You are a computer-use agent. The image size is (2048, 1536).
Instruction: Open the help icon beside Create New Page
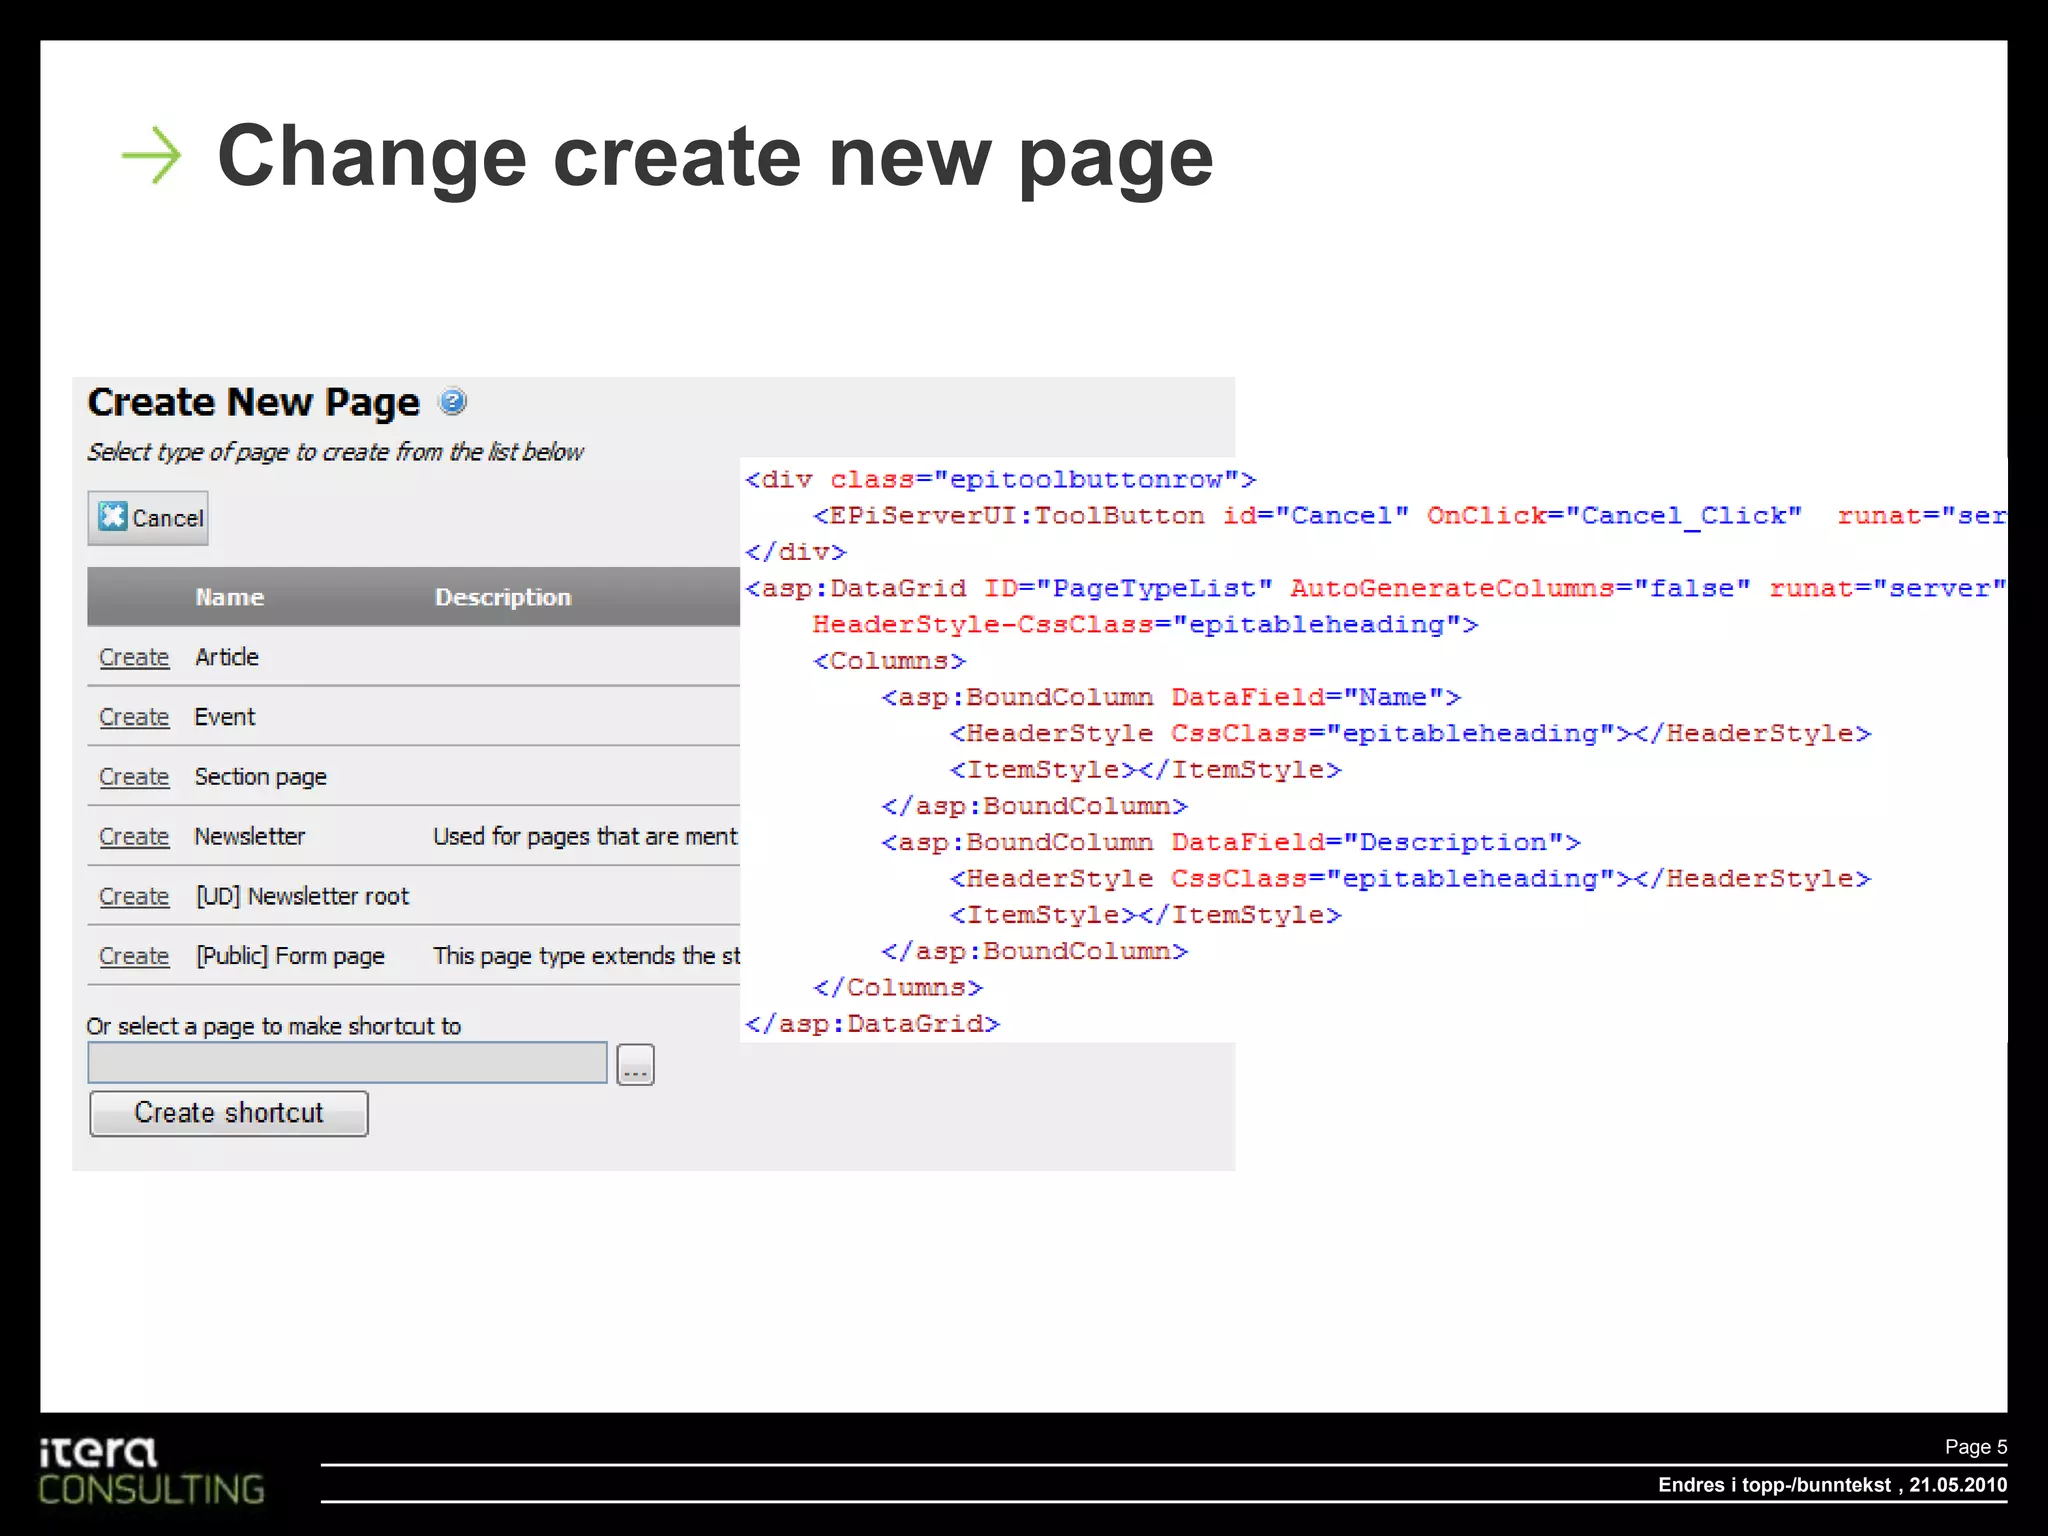453,402
